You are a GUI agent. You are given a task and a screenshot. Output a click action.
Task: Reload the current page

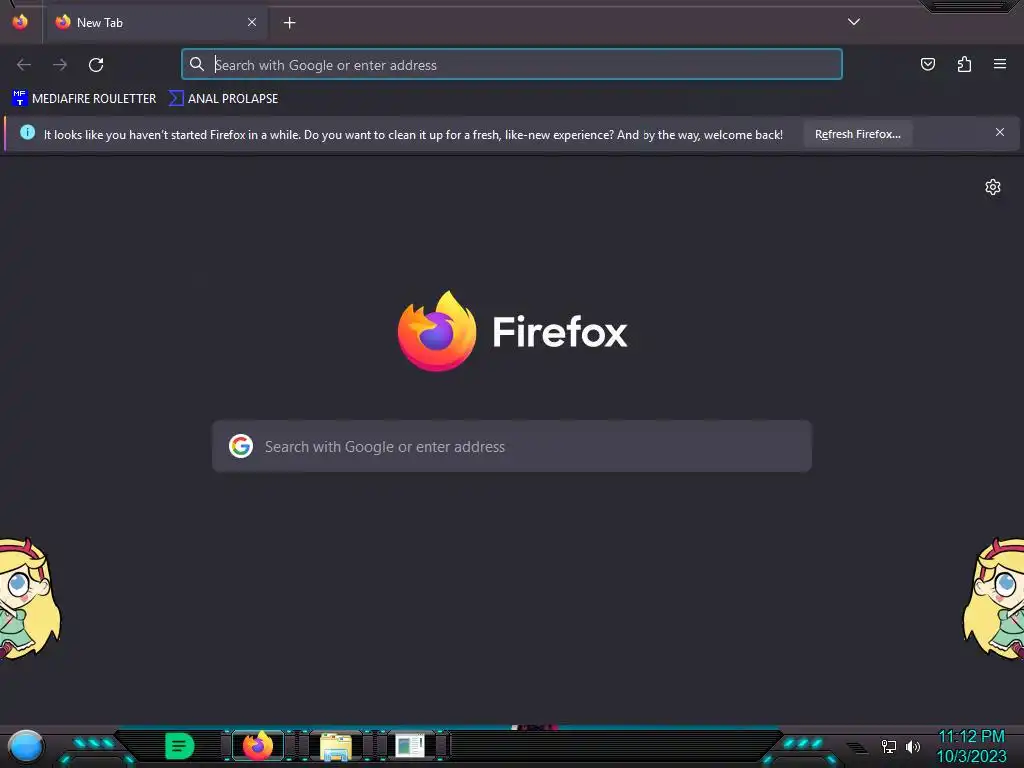[96, 65]
